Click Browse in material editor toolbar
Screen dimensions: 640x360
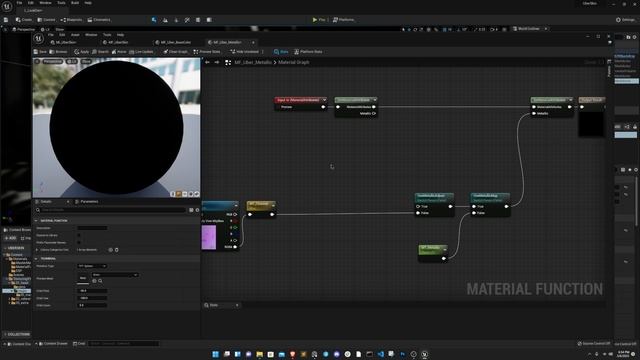point(58,52)
